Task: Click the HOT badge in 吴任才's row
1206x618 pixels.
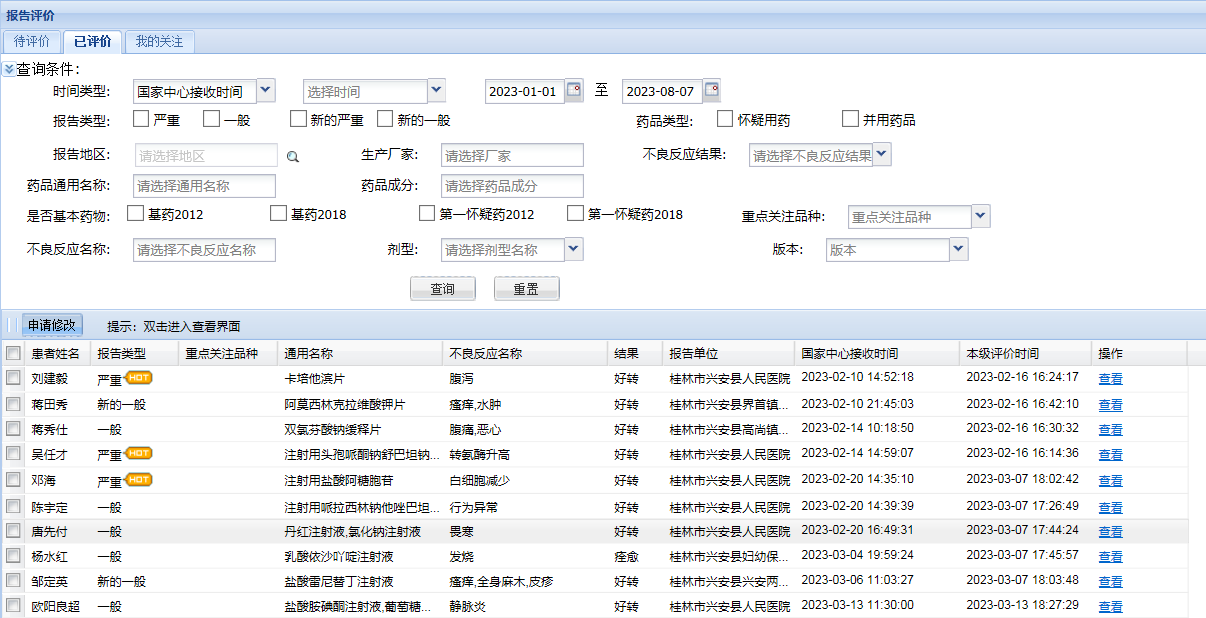Action: point(138,454)
